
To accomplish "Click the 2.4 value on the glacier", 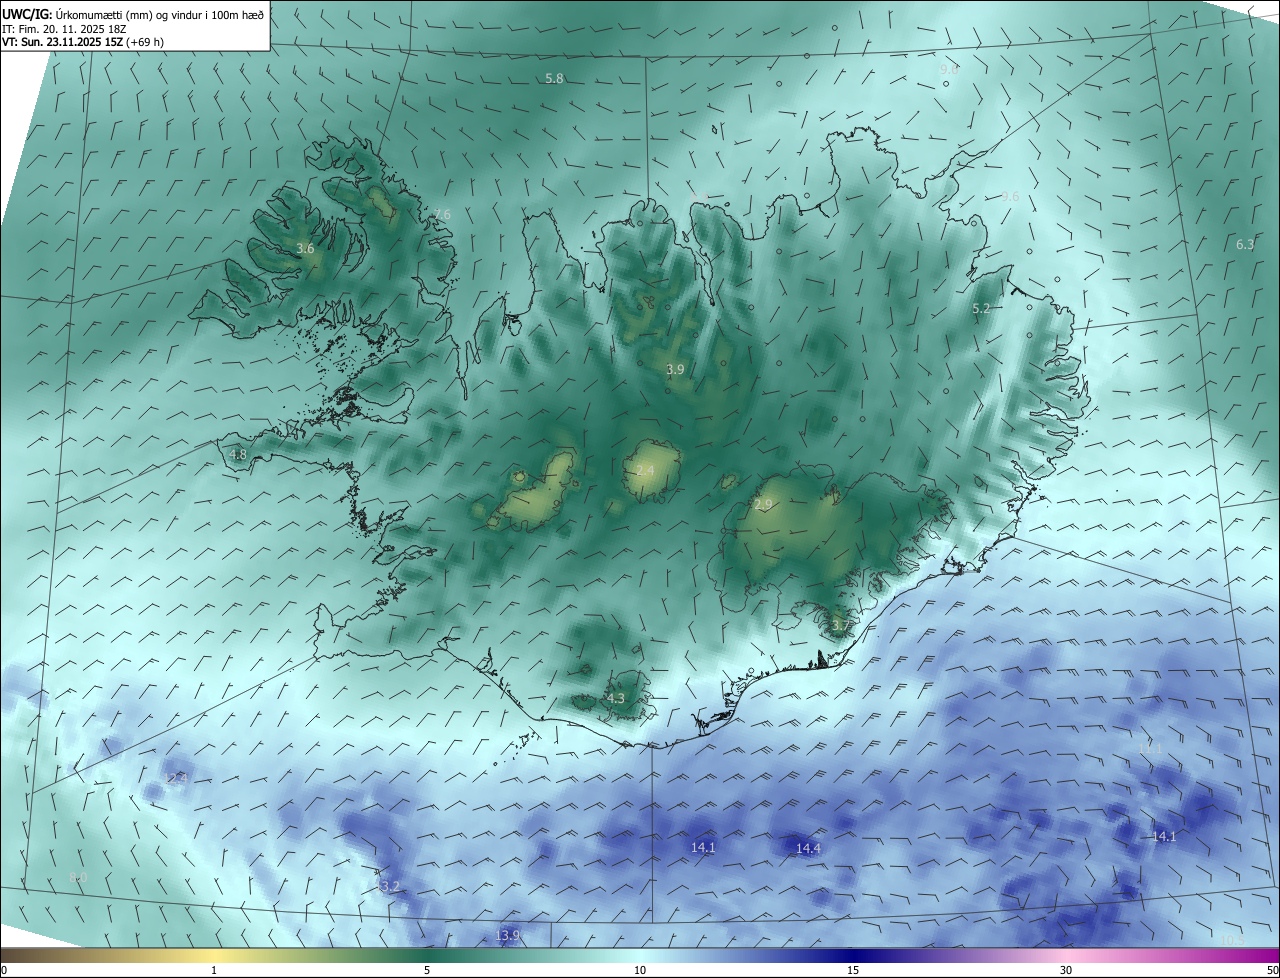I will point(645,470).
